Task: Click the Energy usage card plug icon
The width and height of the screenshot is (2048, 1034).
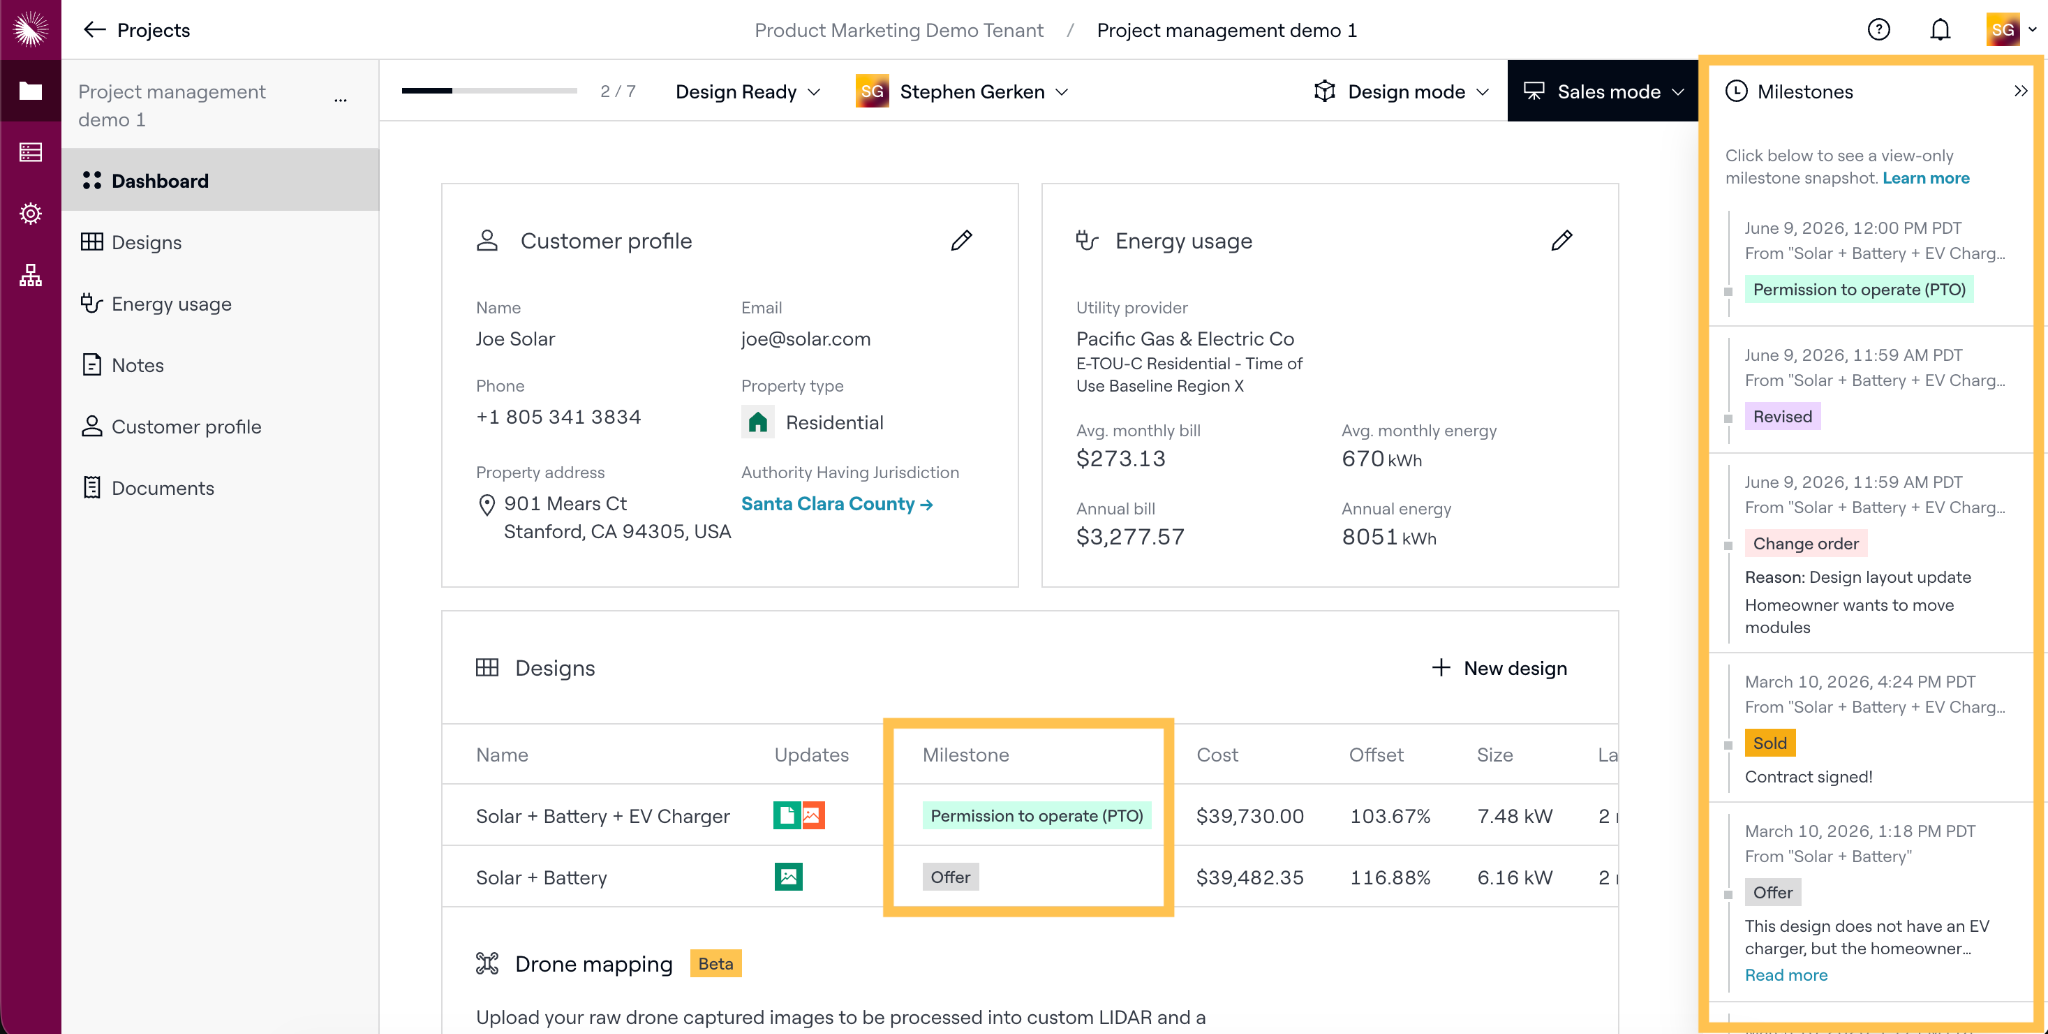Action: (x=1087, y=241)
